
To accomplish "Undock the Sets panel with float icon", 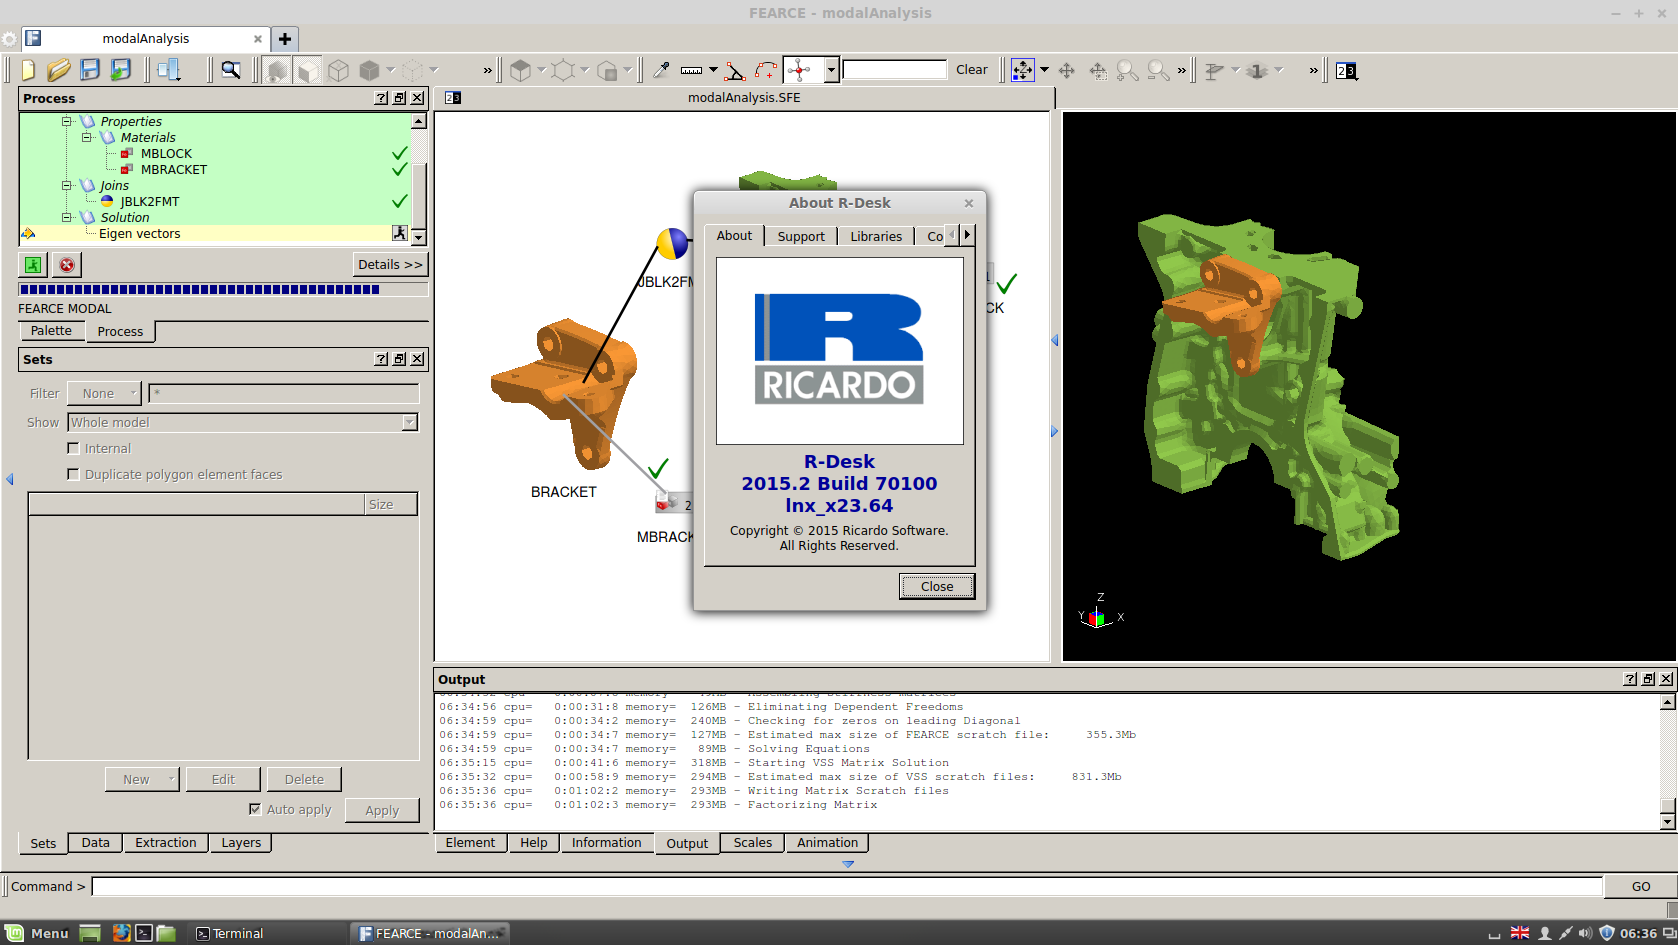I will click(399, 359).
